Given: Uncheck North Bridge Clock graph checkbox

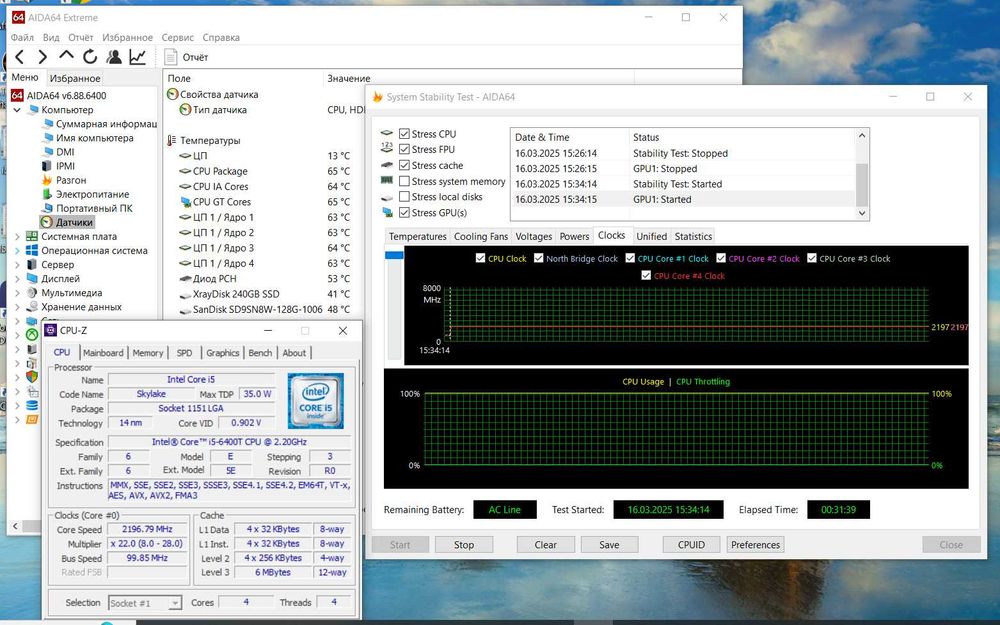Looking at the screenshot, I should (x=538, y=258).
